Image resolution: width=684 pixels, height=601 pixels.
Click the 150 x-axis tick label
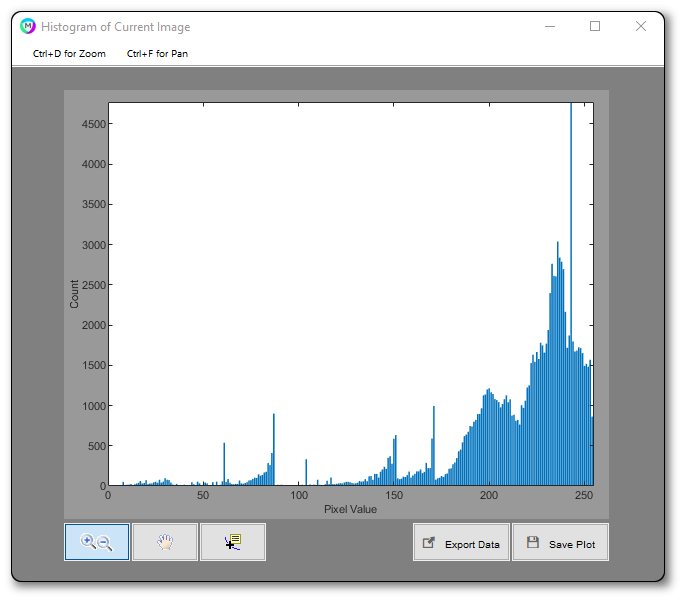point(394,495)
